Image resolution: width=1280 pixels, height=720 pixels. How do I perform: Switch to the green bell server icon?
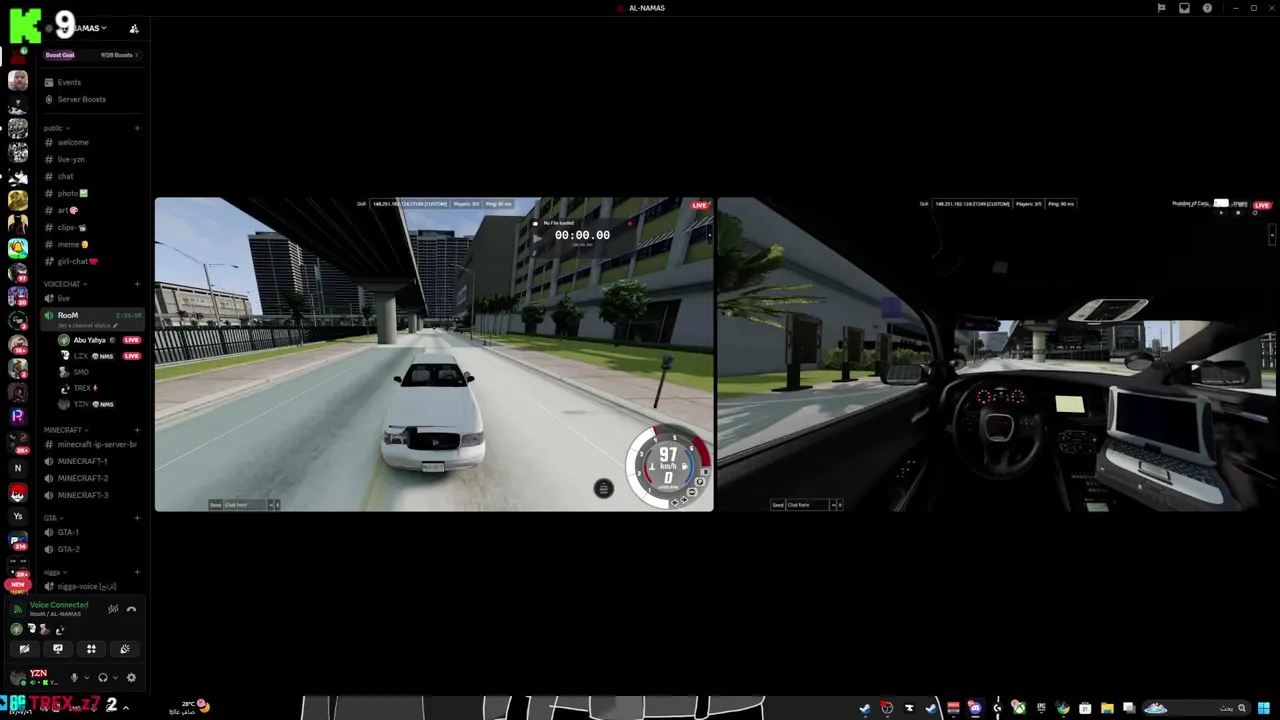pos(18,248)
